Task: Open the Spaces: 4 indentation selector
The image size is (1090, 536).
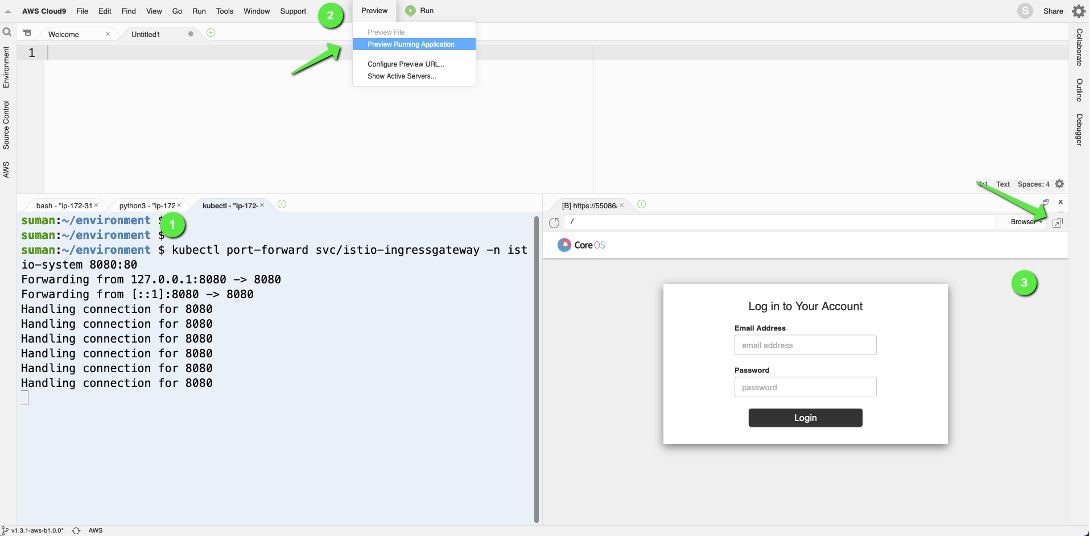Action: point(1034,184)
